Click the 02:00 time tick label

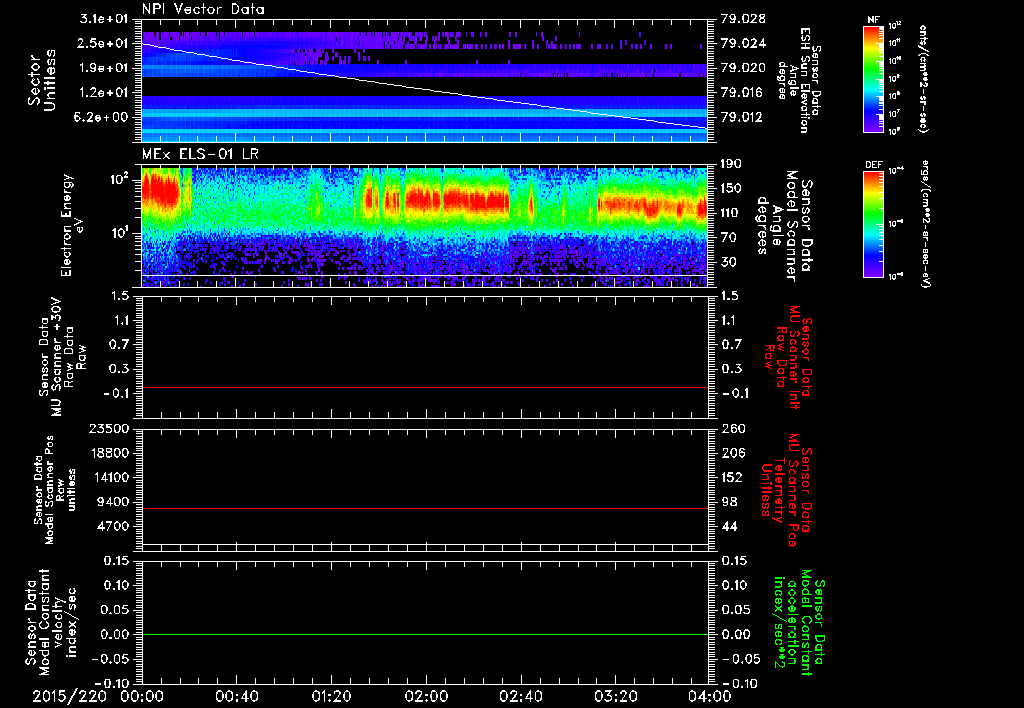coord(426,696)
